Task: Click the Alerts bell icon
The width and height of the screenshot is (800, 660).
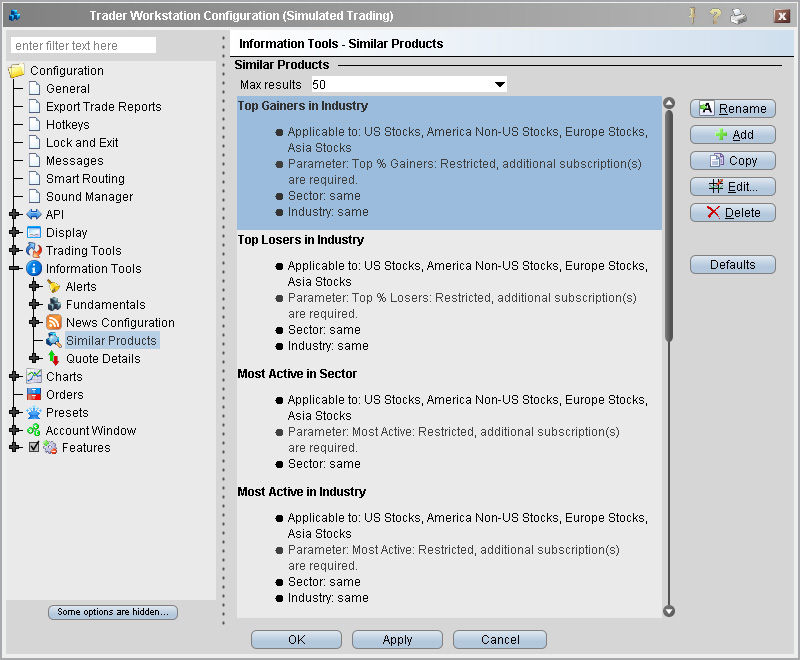Action: pyautogui.click(x=54, y=286)
